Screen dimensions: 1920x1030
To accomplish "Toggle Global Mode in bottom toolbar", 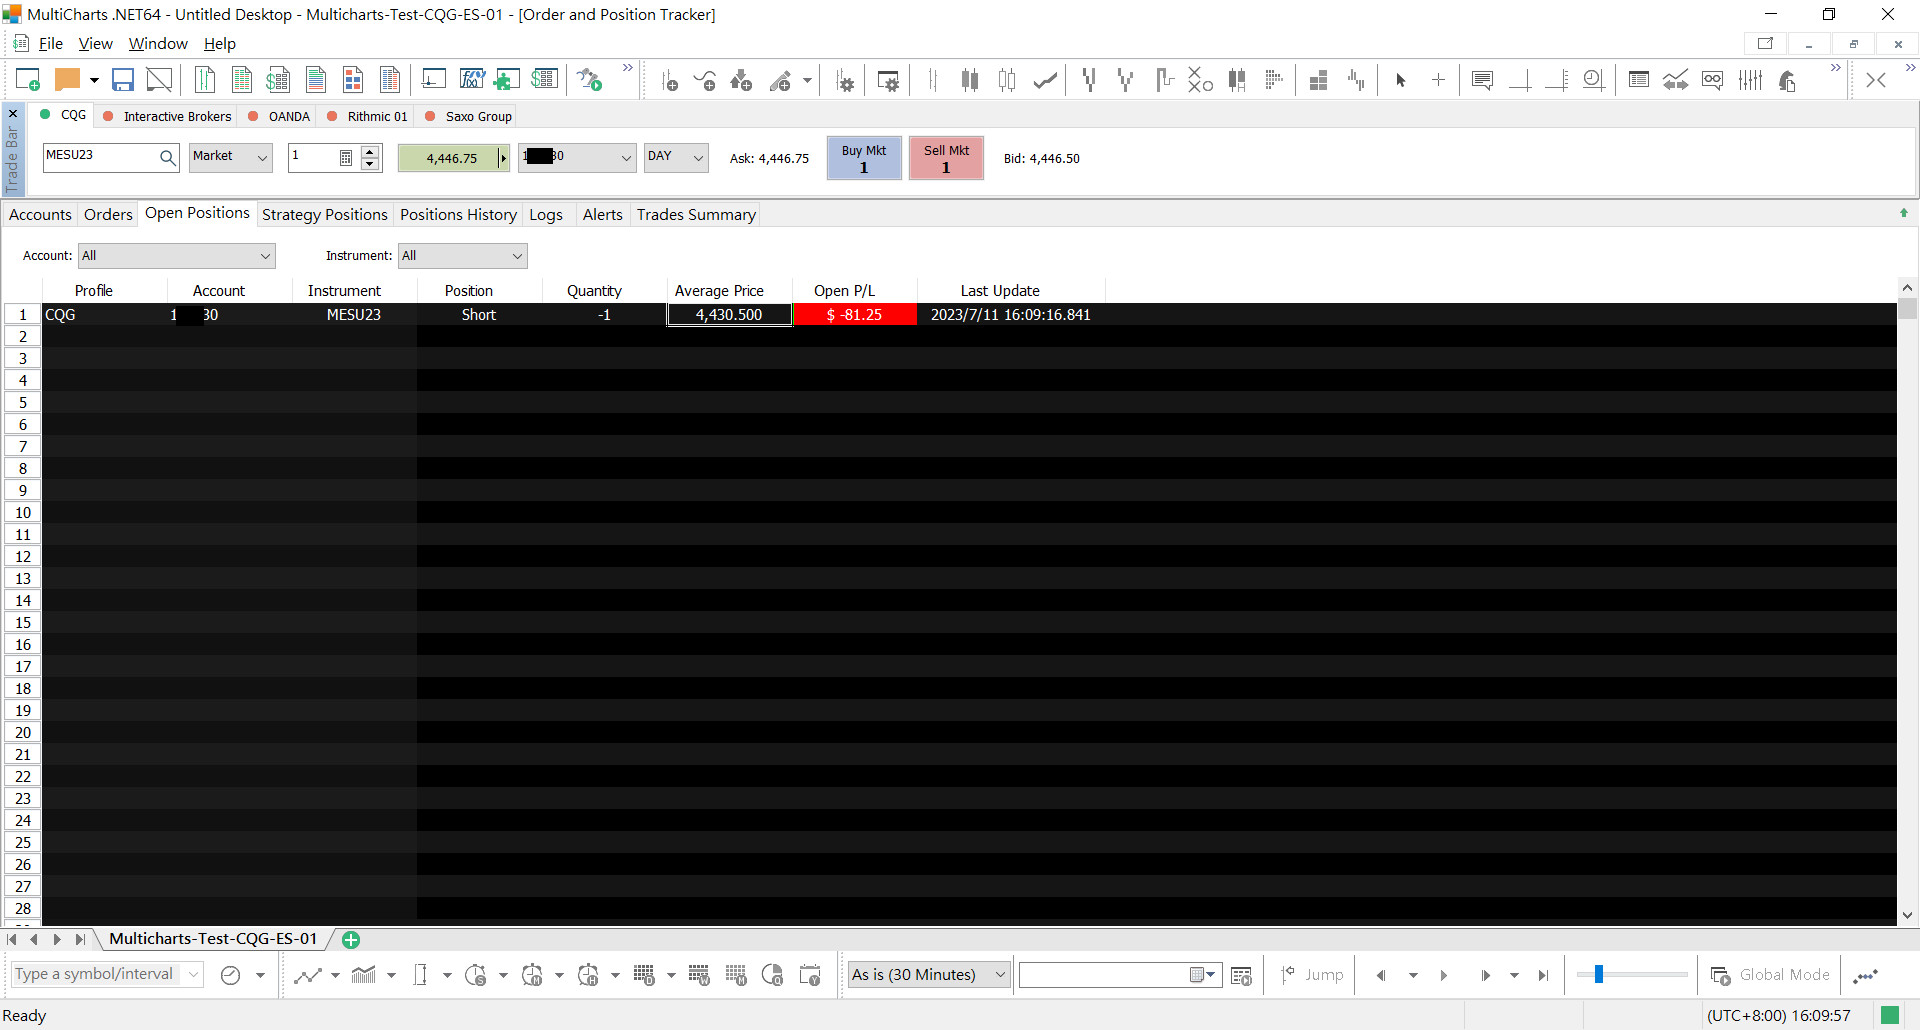I will point(1771,975).
